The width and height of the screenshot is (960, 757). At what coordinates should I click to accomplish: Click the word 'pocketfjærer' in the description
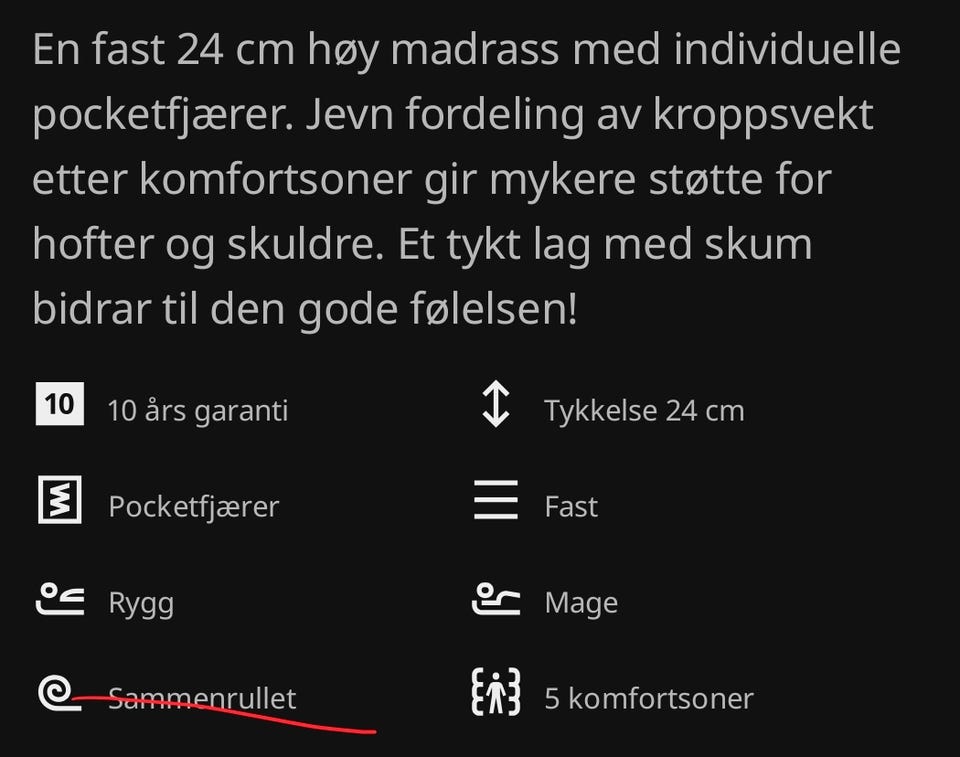[x=163, y=116]
